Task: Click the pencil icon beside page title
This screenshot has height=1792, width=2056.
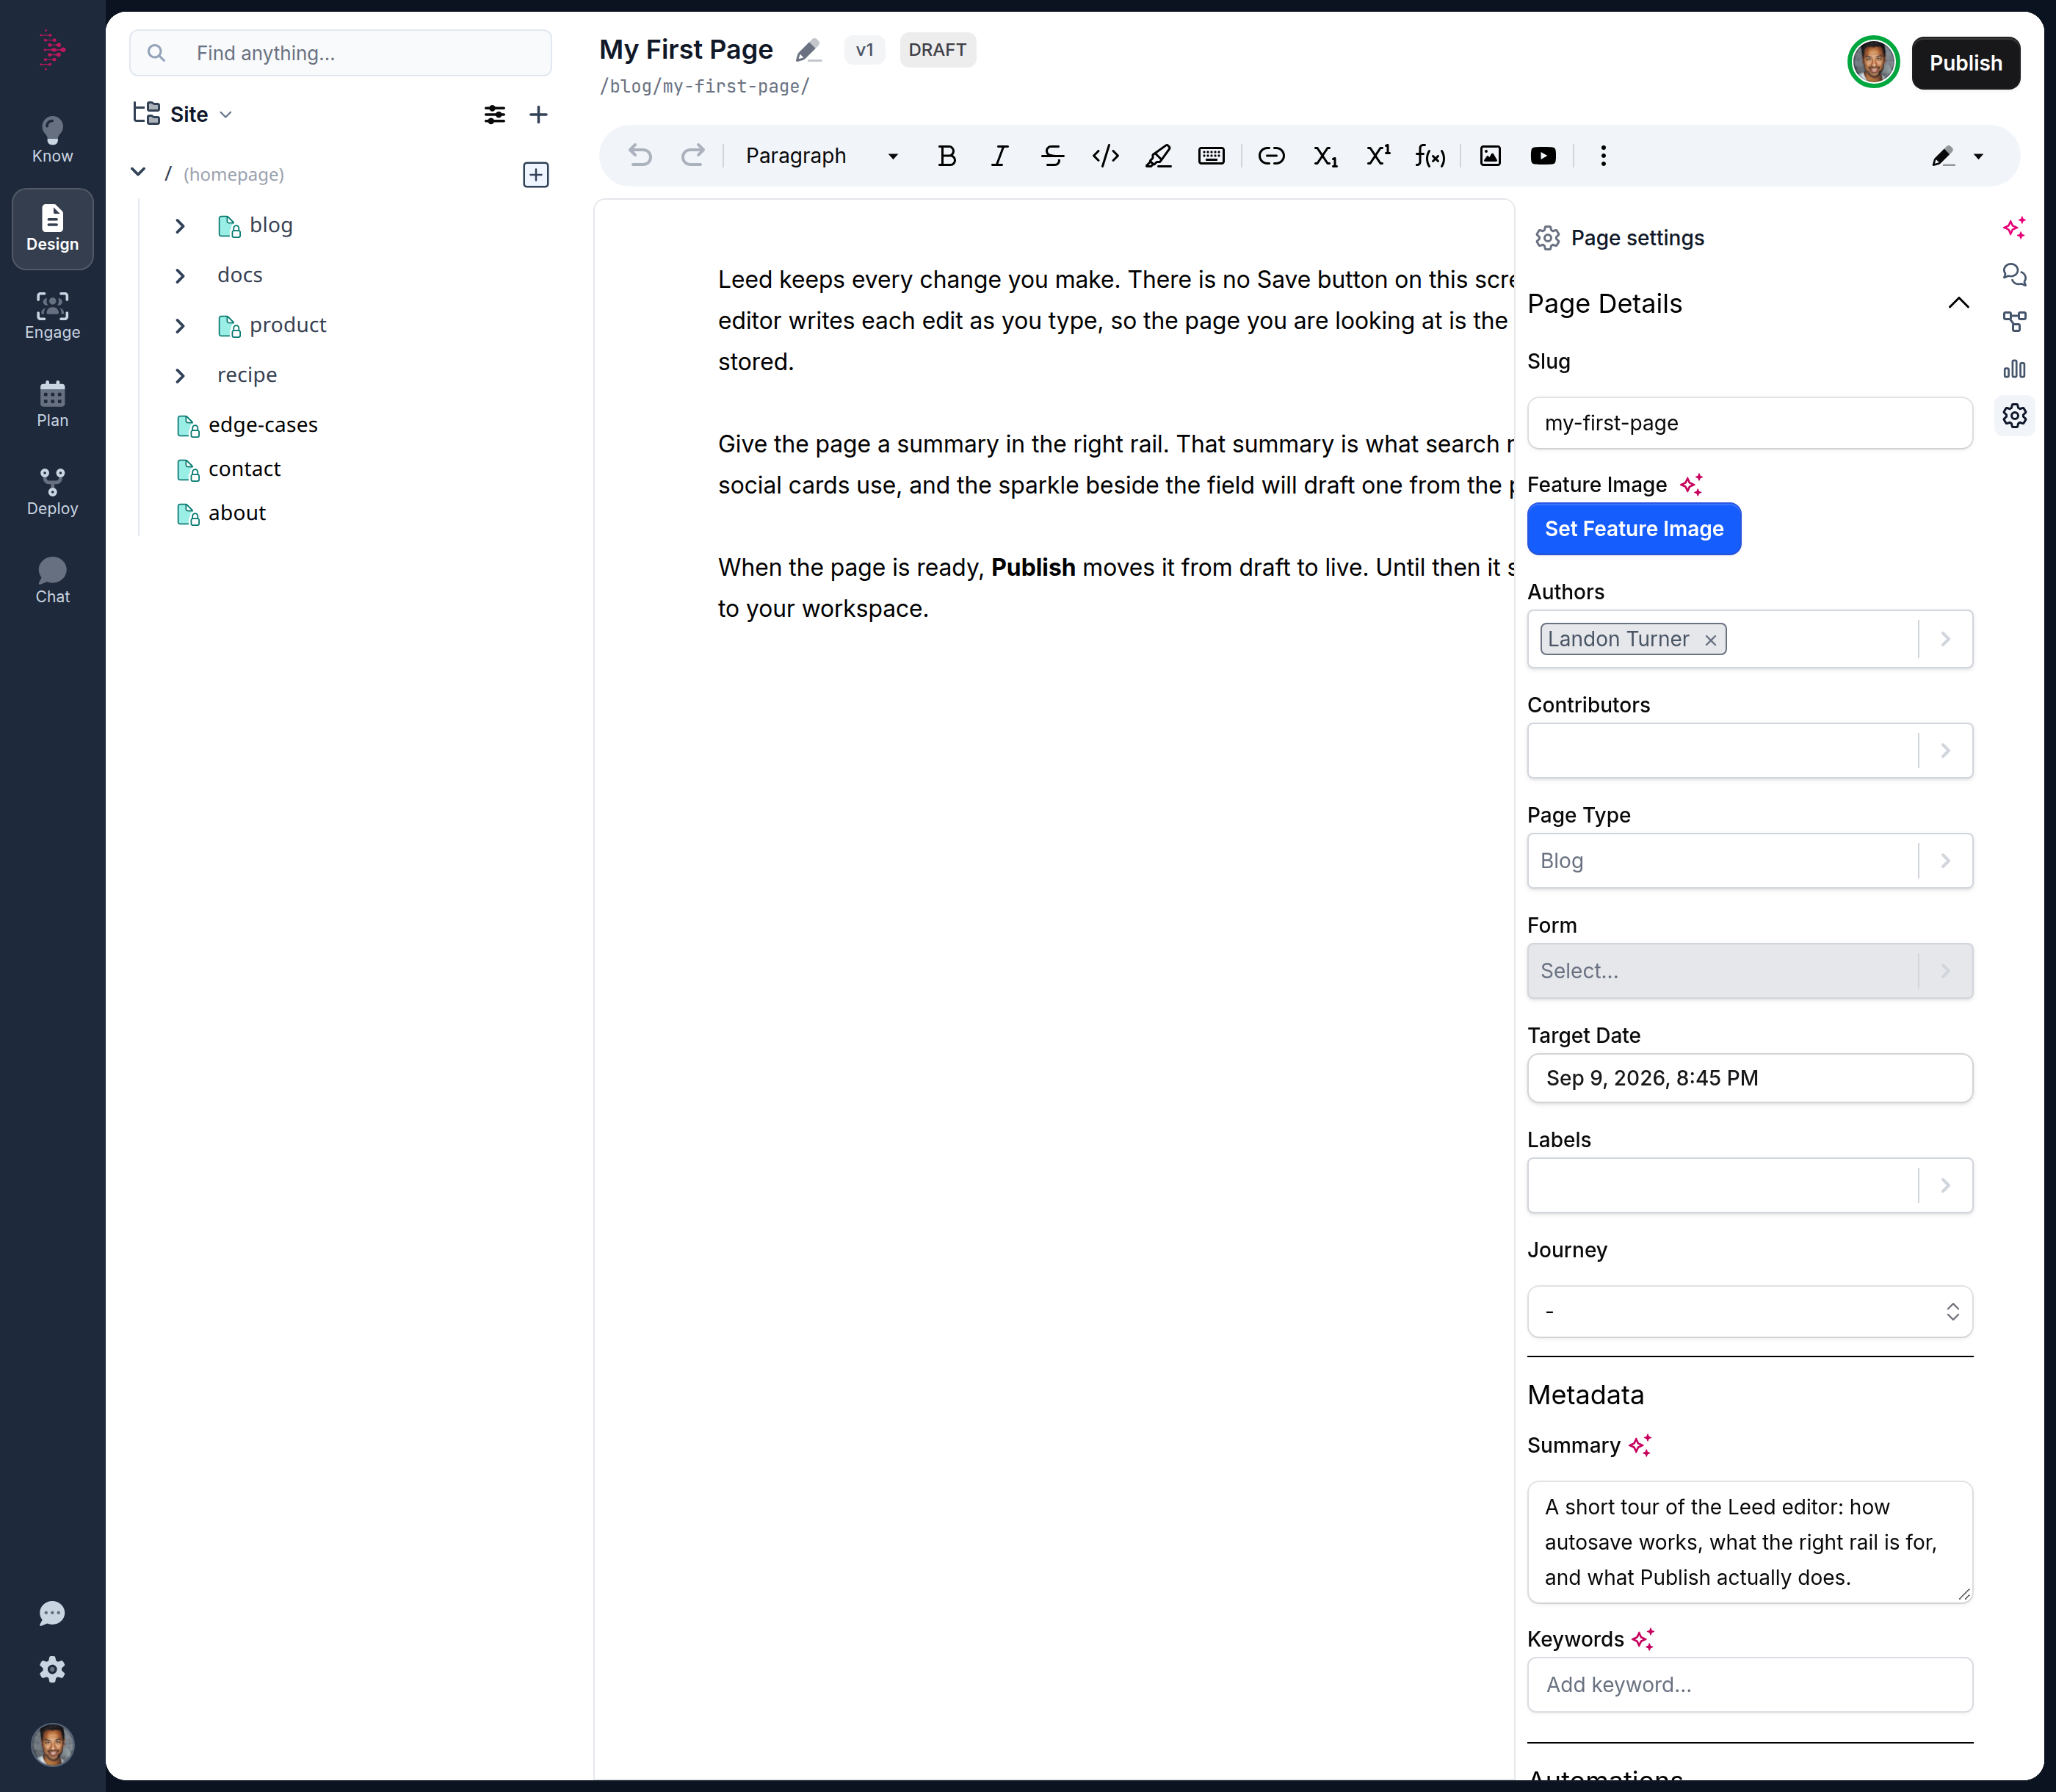Action: point(808,50)
